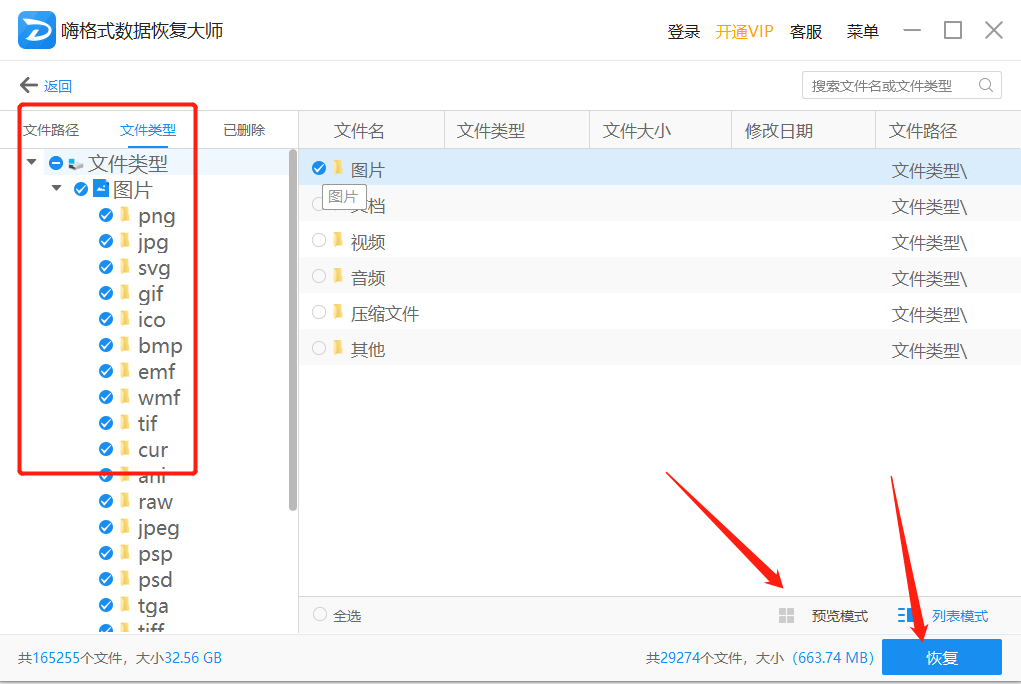Click the folder icon of bmp
This screenshot has height=684, width=1021.
click(124, 345)
